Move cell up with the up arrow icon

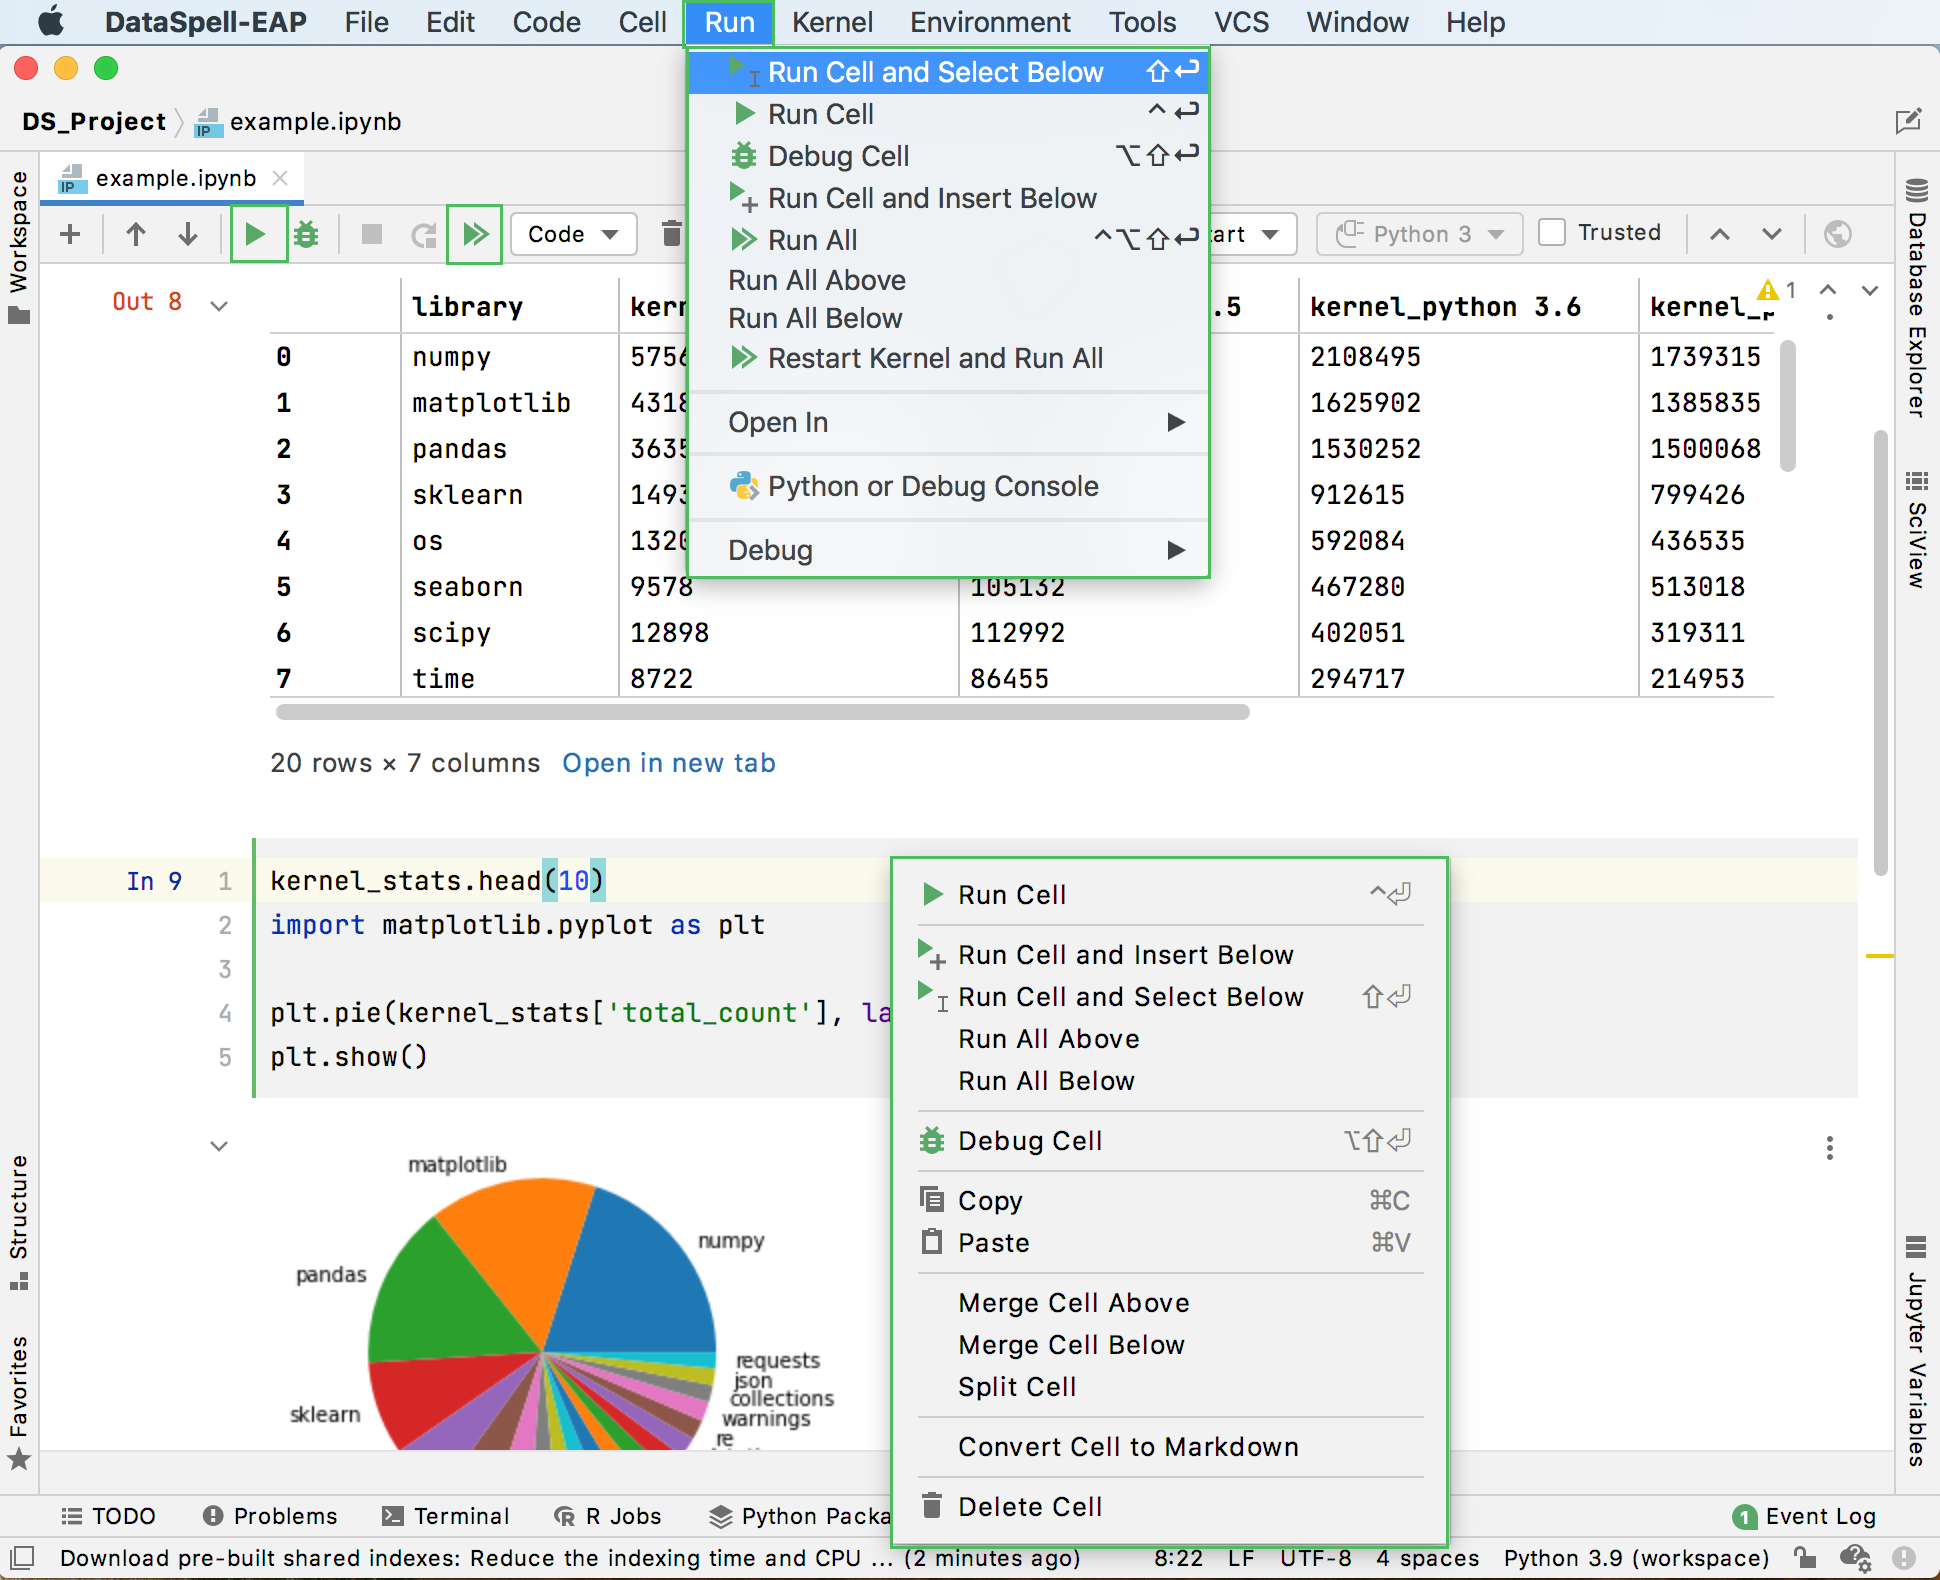point(136,234)
